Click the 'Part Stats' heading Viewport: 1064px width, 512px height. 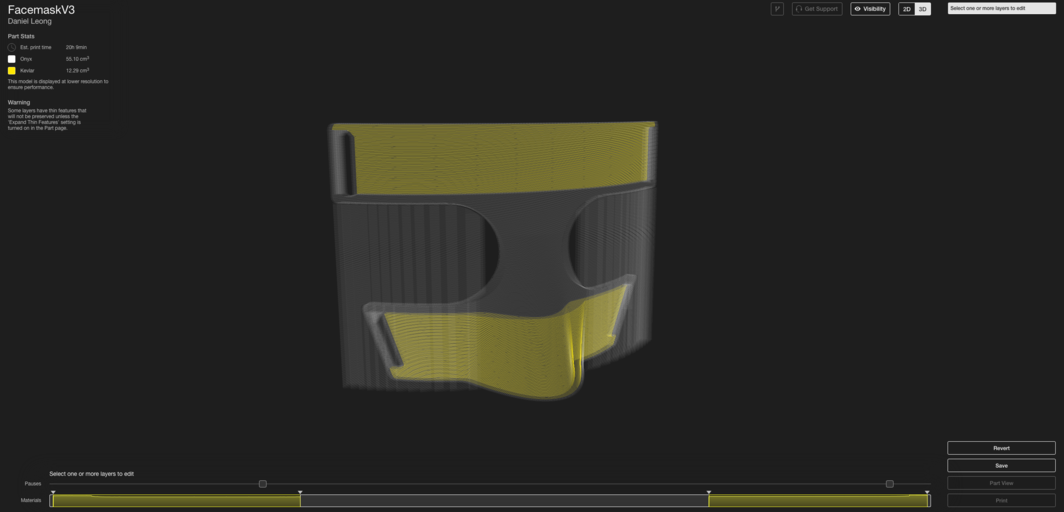pos(21,36)
